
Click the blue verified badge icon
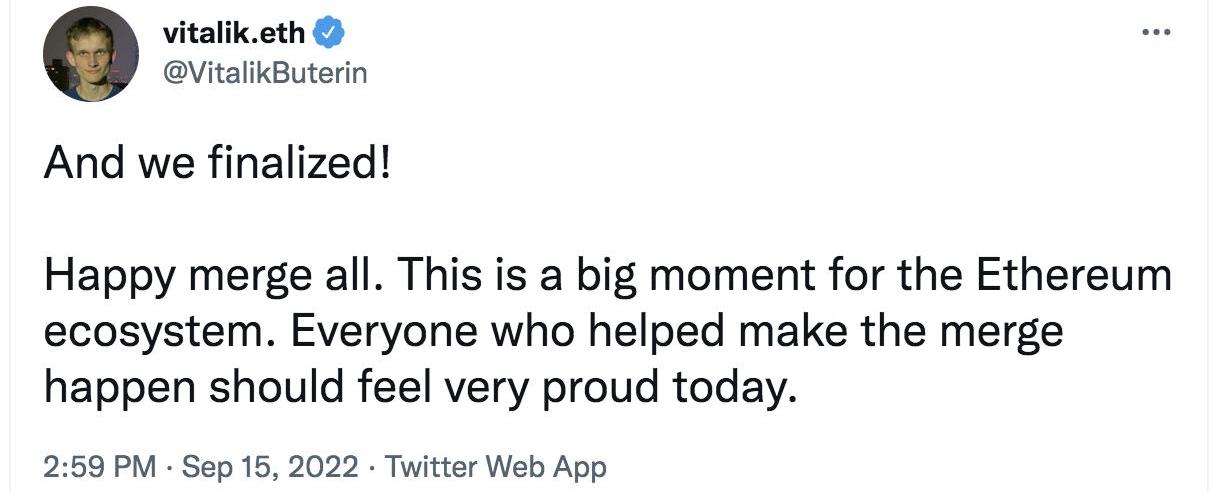pyautogui.click(x=331, y=34)
